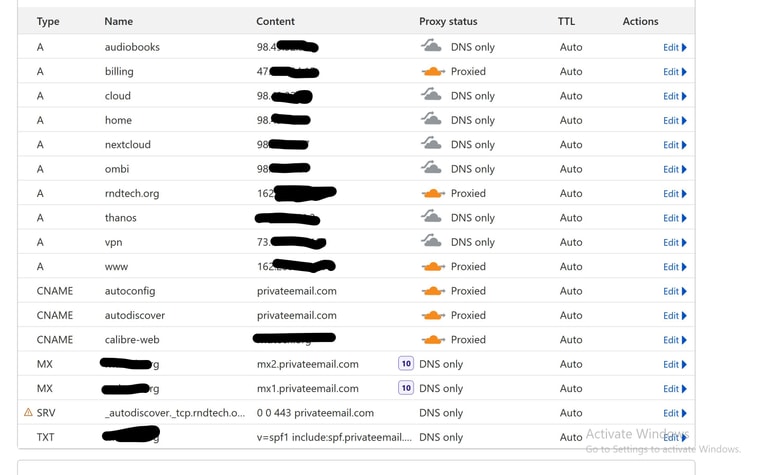Click the warning triangle beside SRV record
Screen dimensions: 760x475
(28, 412)
